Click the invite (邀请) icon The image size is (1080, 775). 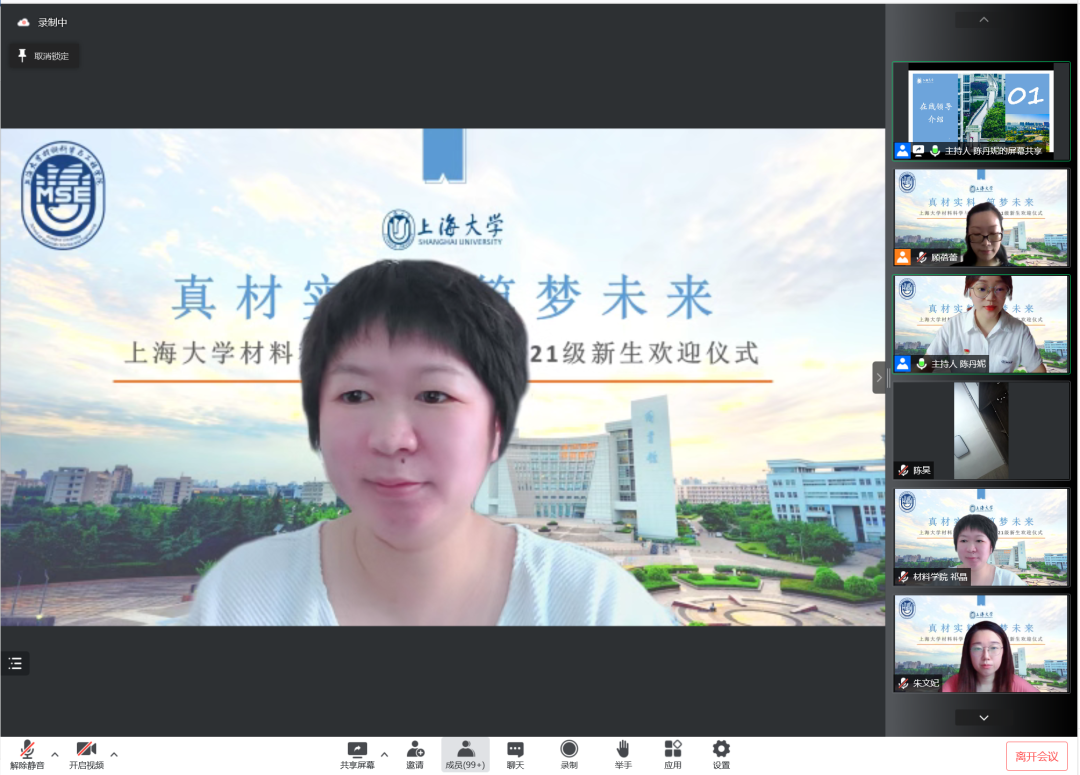(x=415, y=754)
